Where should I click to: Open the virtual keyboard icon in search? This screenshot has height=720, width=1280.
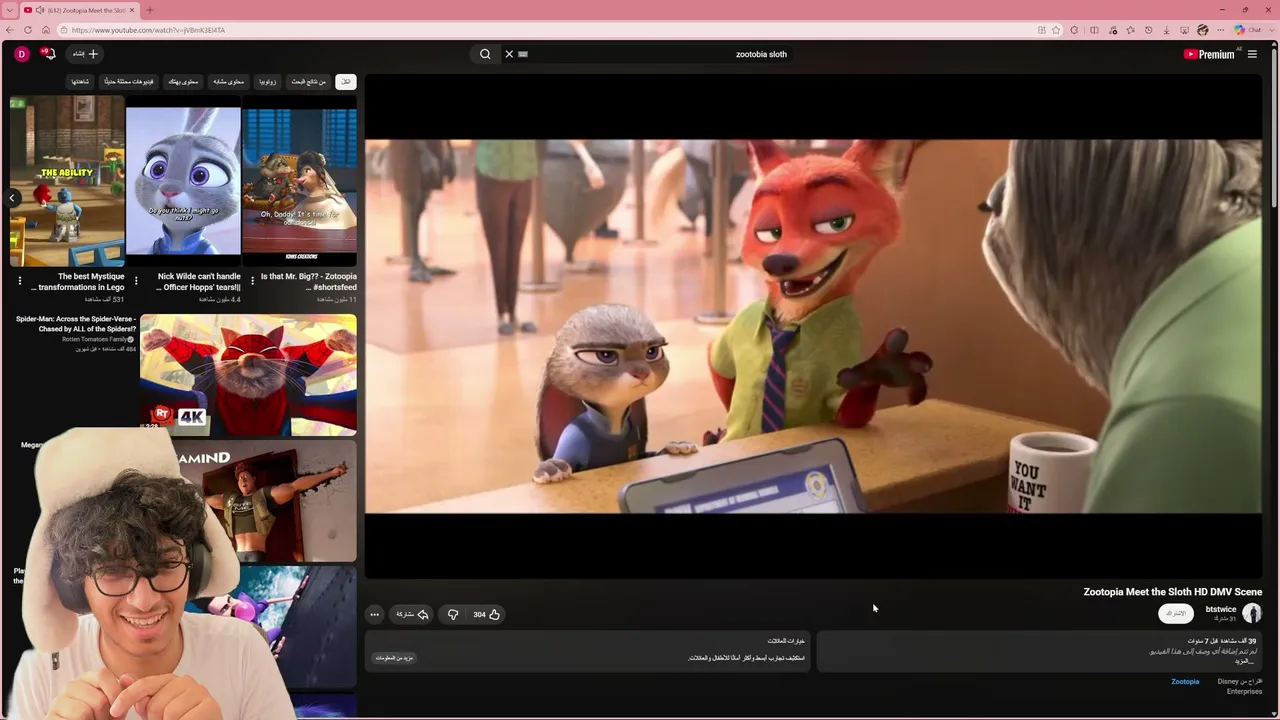coord(523,54)
